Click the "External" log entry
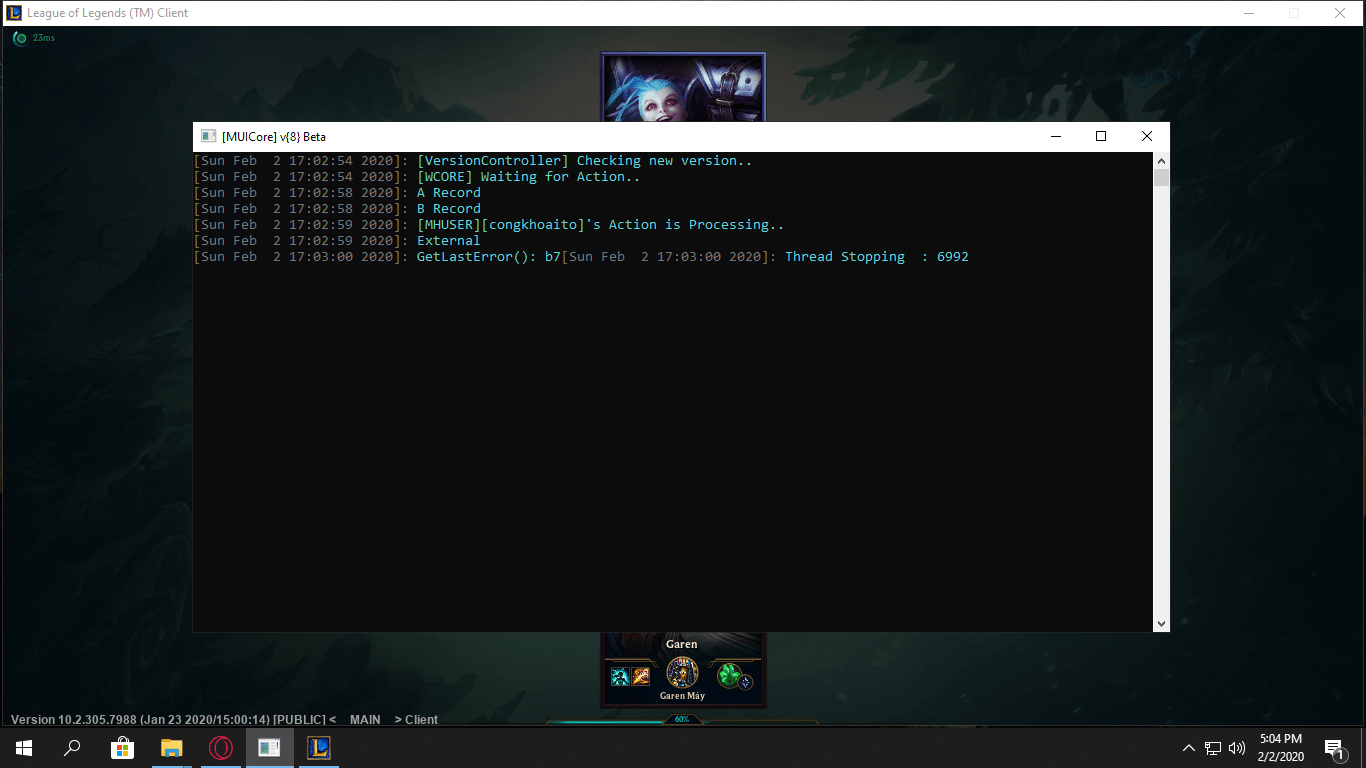Screen dimensions: 1366x768 tap(449, 241)
